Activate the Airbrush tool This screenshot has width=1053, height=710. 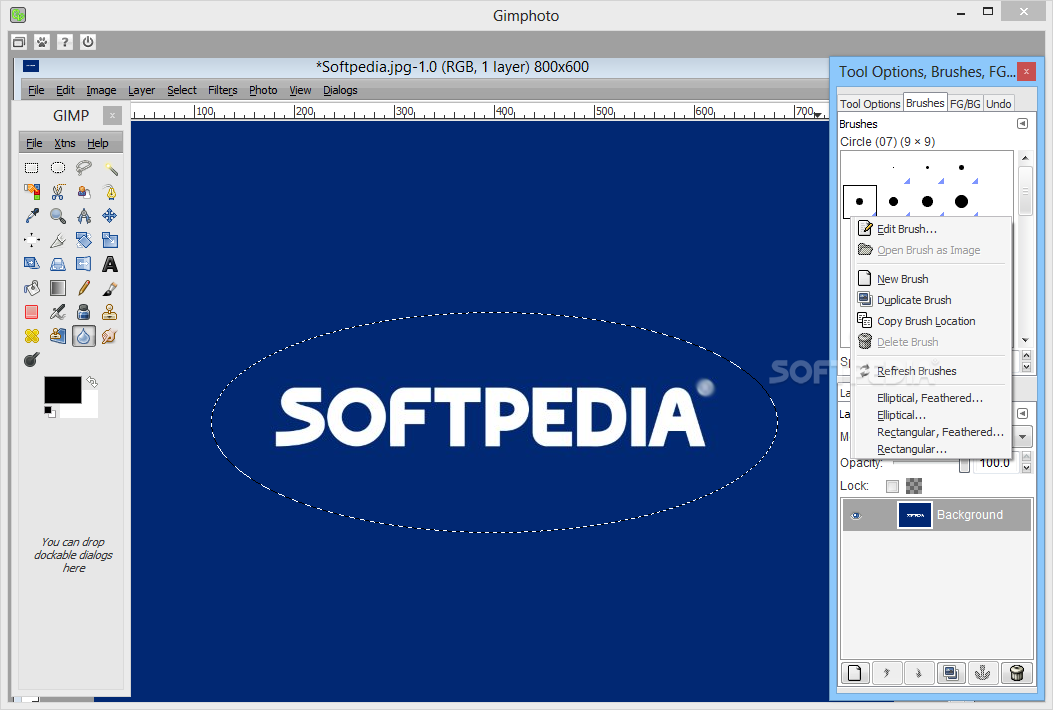pyautogui.click(x=58, y=312)
